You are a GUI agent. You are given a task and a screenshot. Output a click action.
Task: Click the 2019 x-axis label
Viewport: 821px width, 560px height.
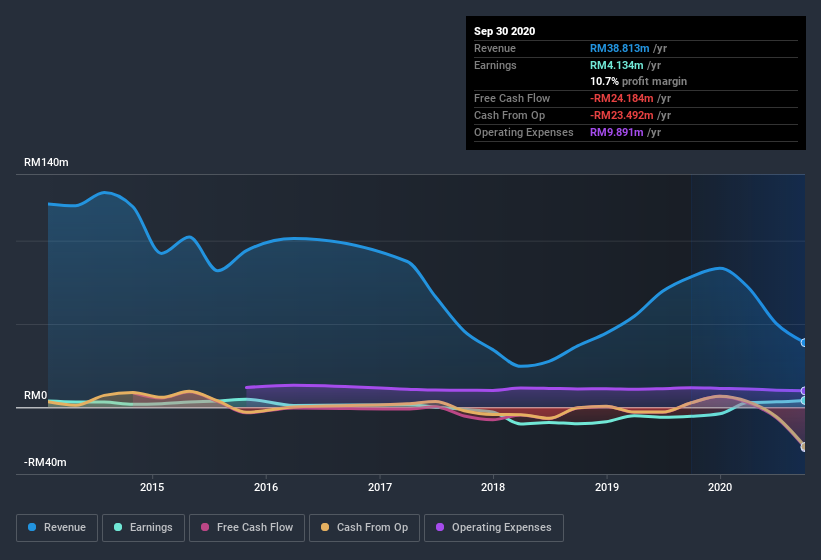[607, 487]
